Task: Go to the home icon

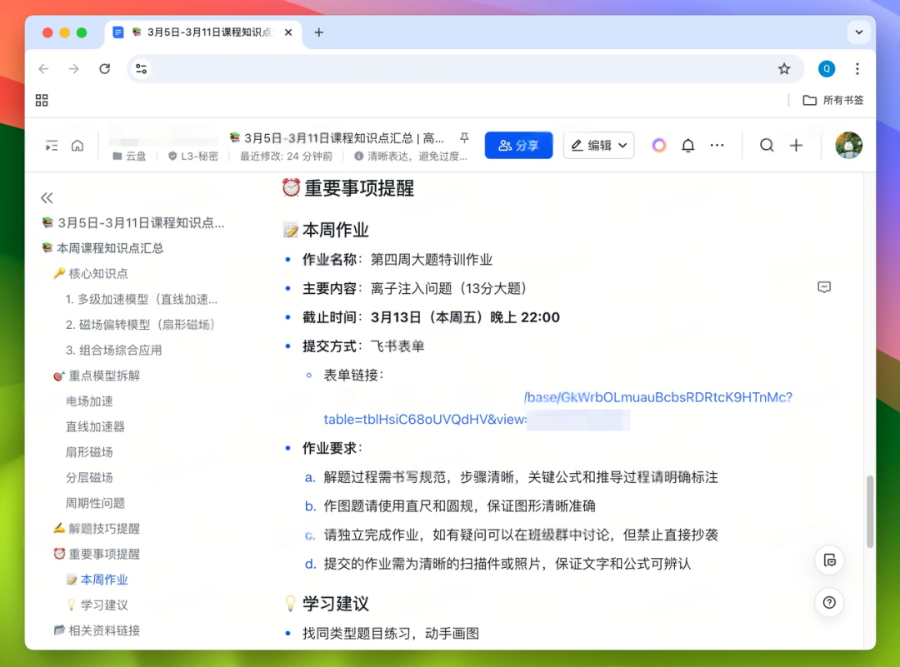Action: (x=77, y=146)
